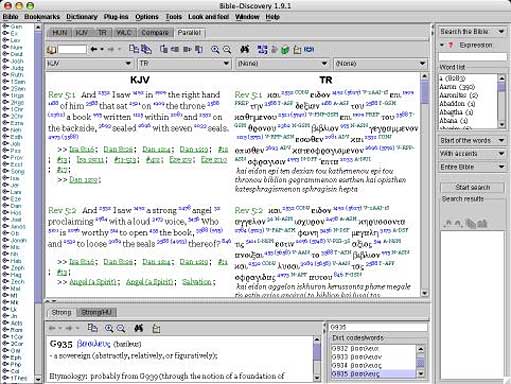Open the Plug-ins menu
Viewport: 511px width, 384px height.
tap(116, 17)
